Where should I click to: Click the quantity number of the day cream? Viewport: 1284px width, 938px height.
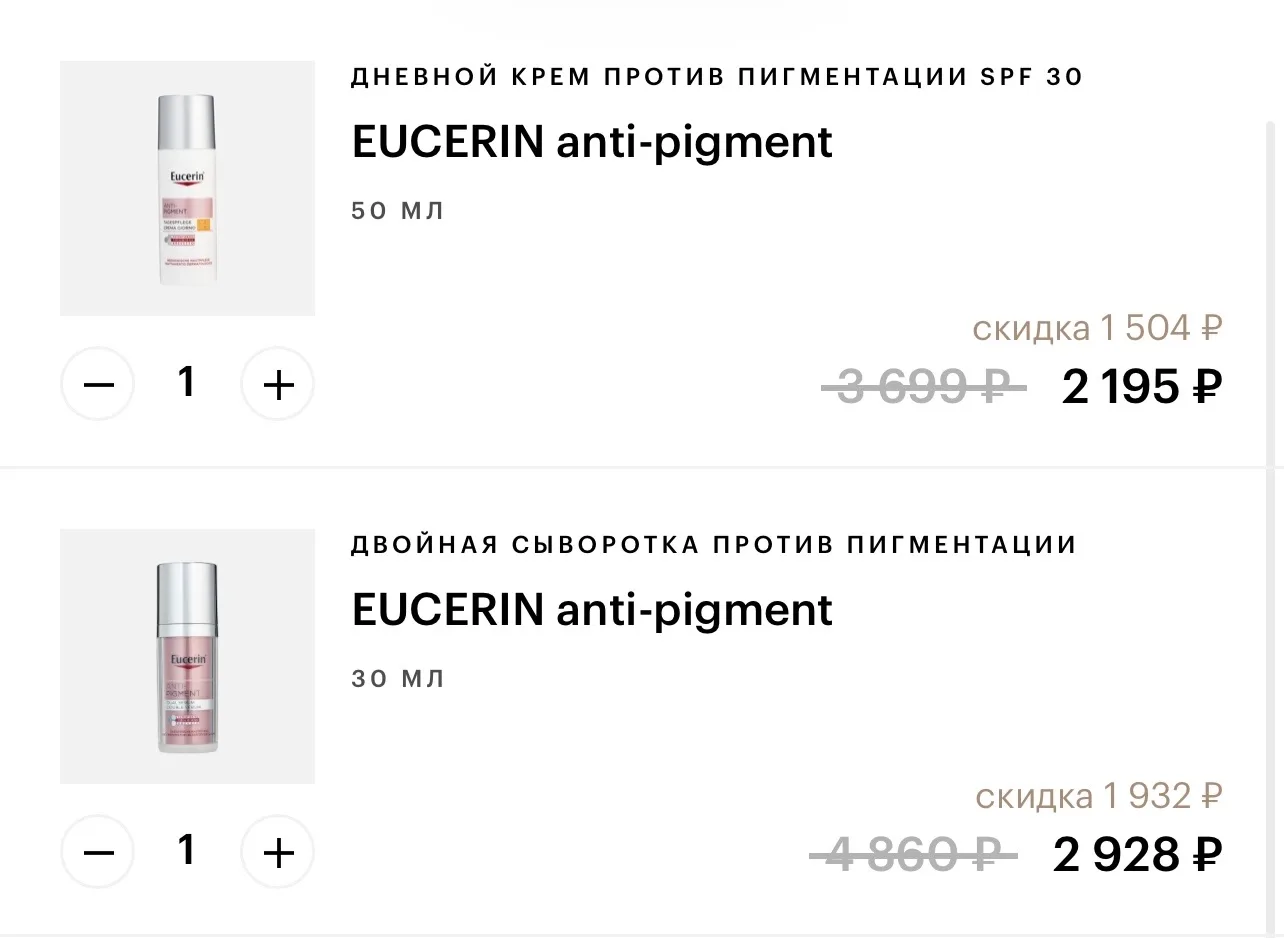[x=187, y=382]
